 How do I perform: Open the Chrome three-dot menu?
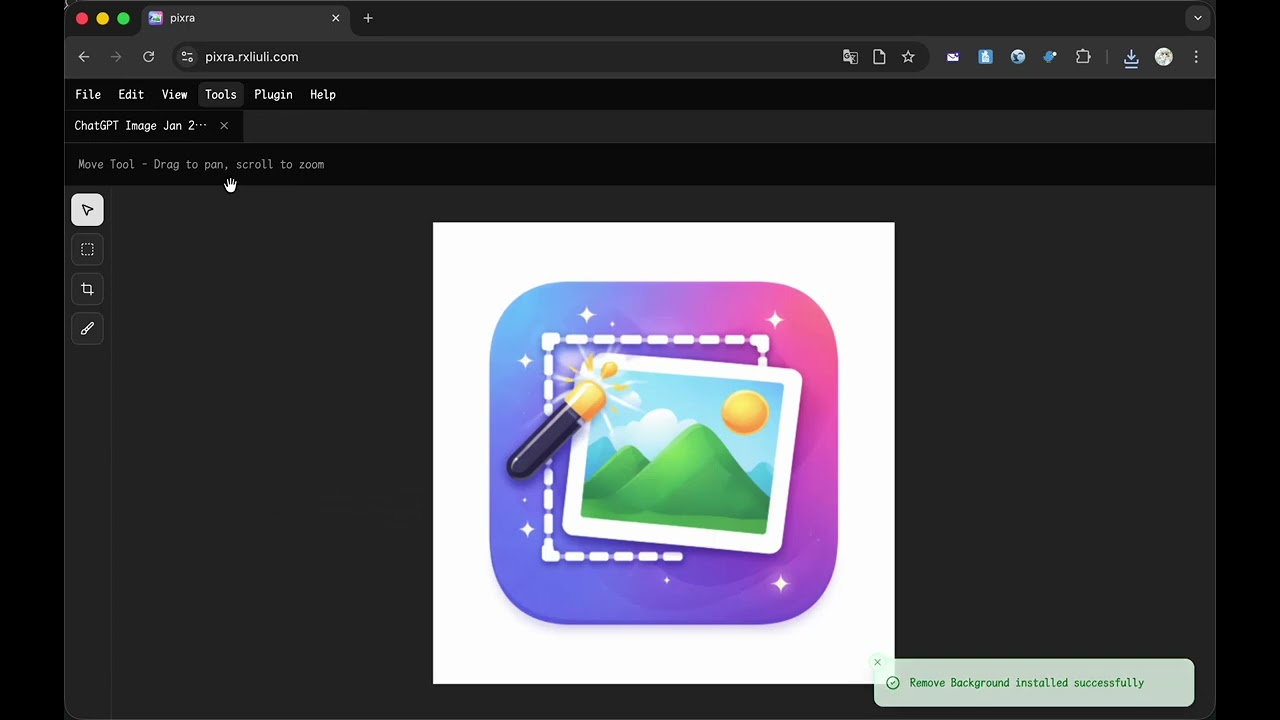click(x=1196, y=57)
